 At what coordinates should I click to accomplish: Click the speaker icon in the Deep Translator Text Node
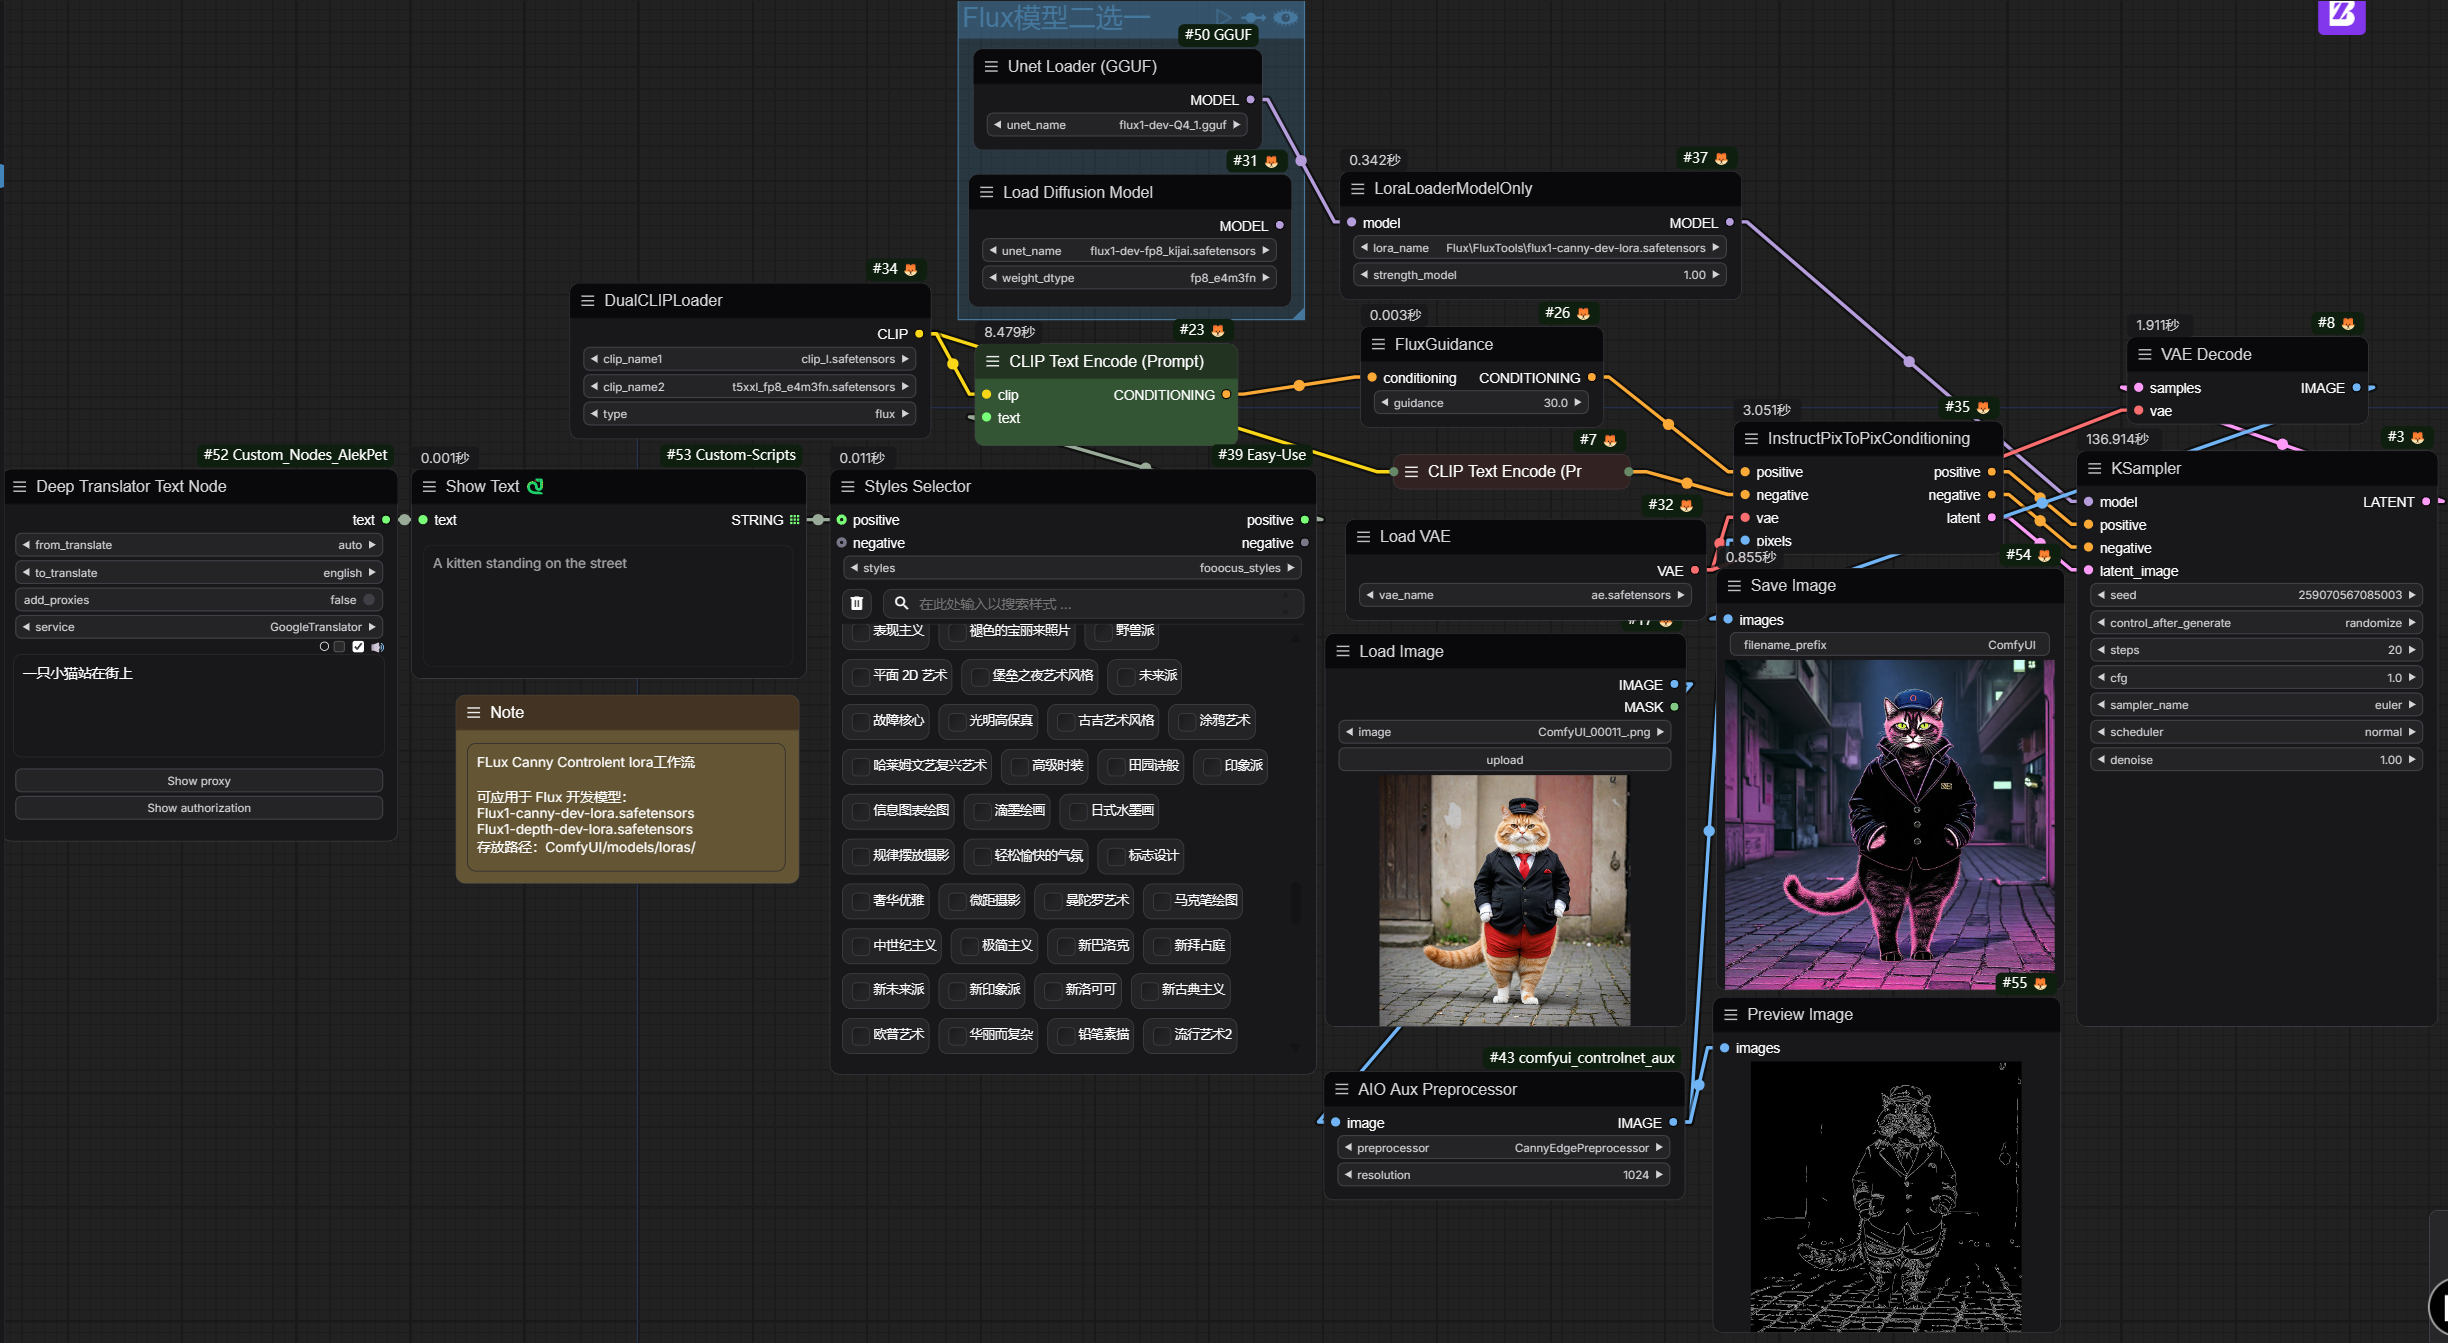(378, 647)
